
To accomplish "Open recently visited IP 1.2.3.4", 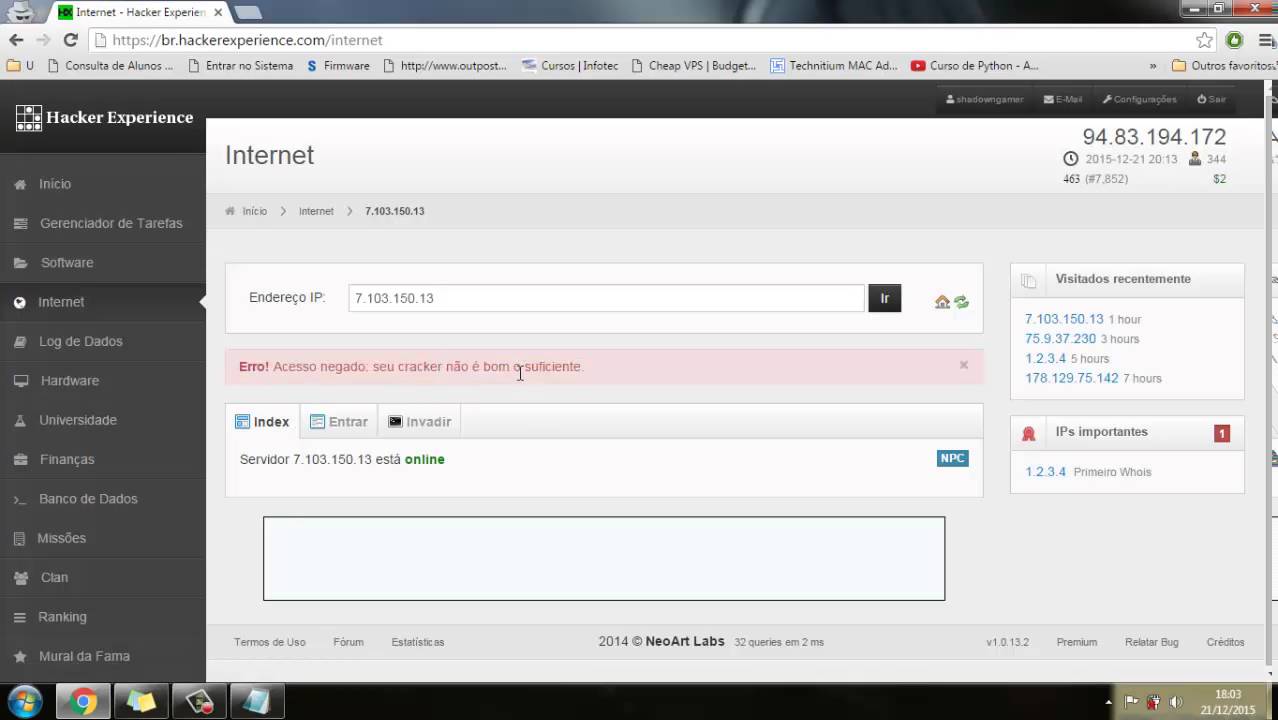I will point(1046,358).
